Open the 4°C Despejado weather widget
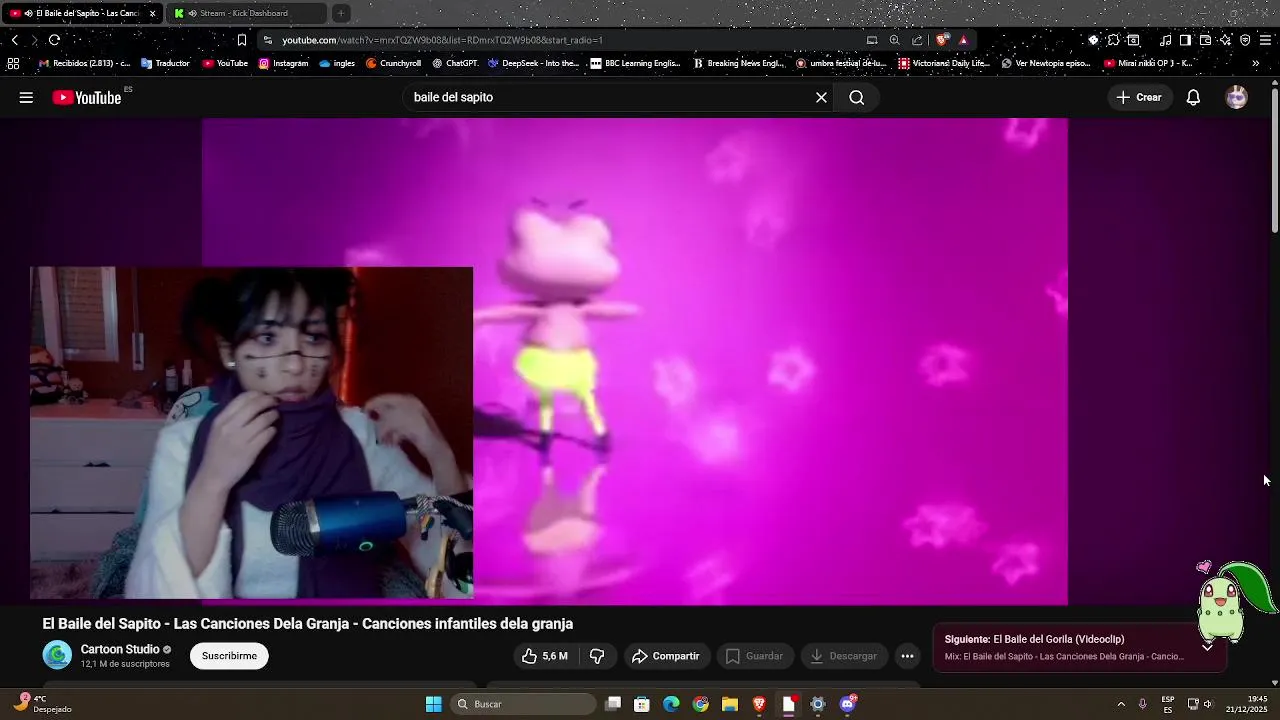This screenshot has height=720, width=1280. 43,704
